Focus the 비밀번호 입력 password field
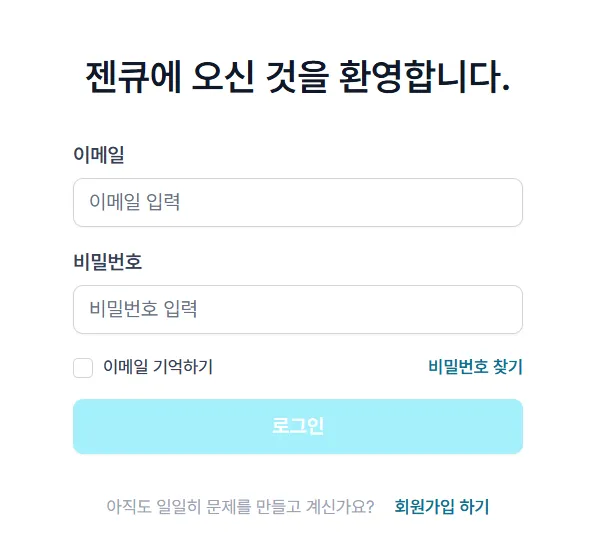 pos(297,309)
